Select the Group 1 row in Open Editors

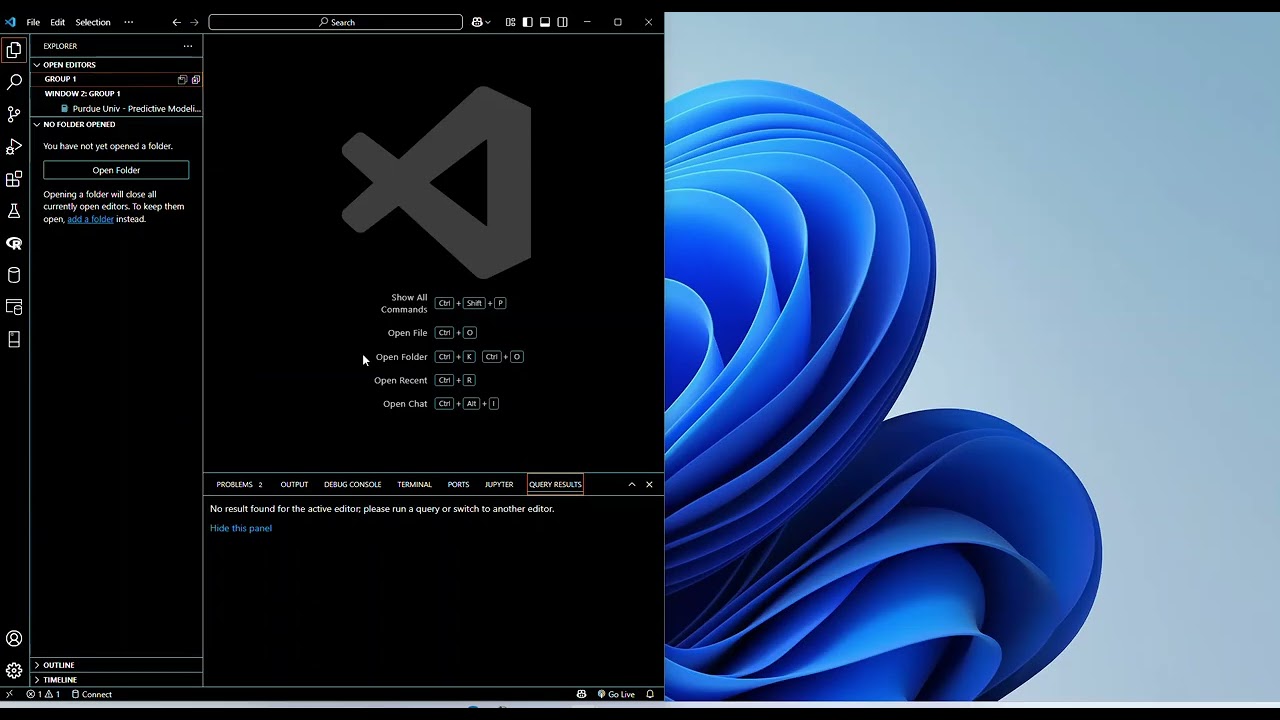coord(116,79)
